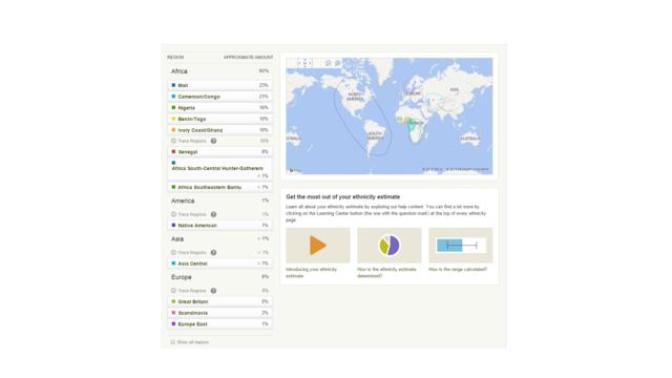Screen dimensions: 672x378
Task: Select the Europe East region row
Action: [220, 324]
